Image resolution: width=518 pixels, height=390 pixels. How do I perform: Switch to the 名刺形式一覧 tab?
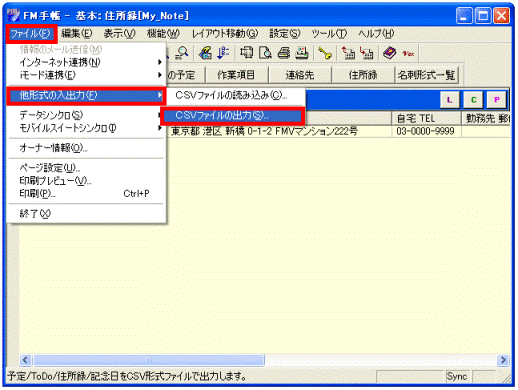tap(426, 75)
